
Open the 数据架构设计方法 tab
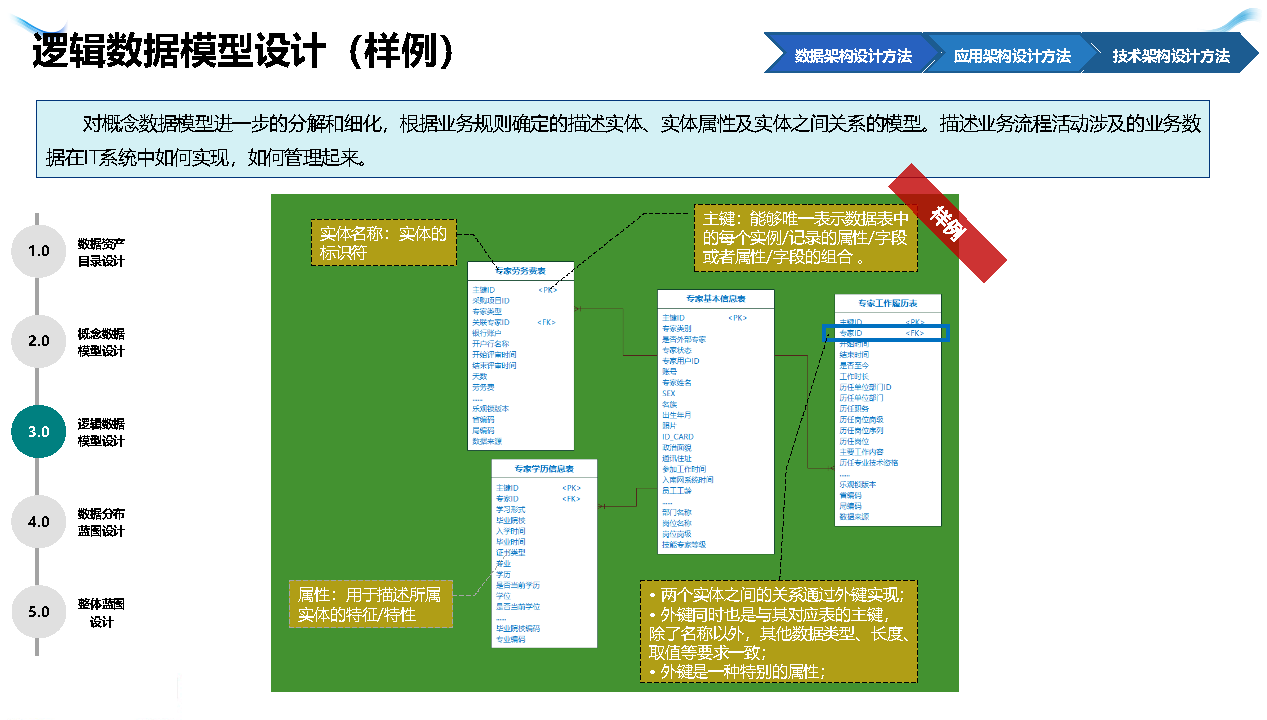(852, 56)
